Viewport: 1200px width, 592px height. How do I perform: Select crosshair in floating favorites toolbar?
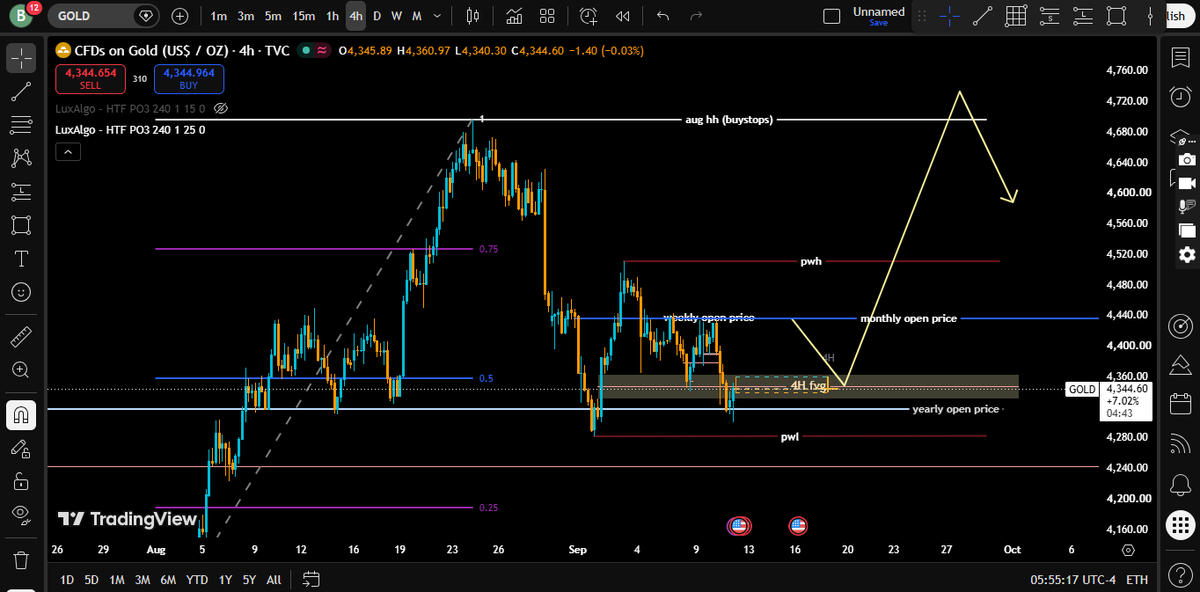tap(950, 16)
